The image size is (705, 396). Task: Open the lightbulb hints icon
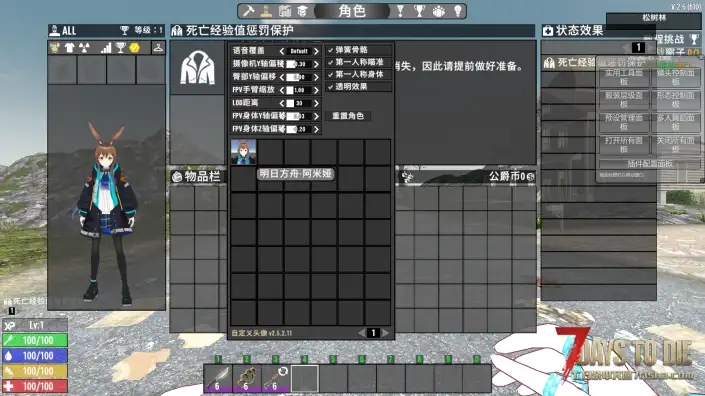[458, 11]
